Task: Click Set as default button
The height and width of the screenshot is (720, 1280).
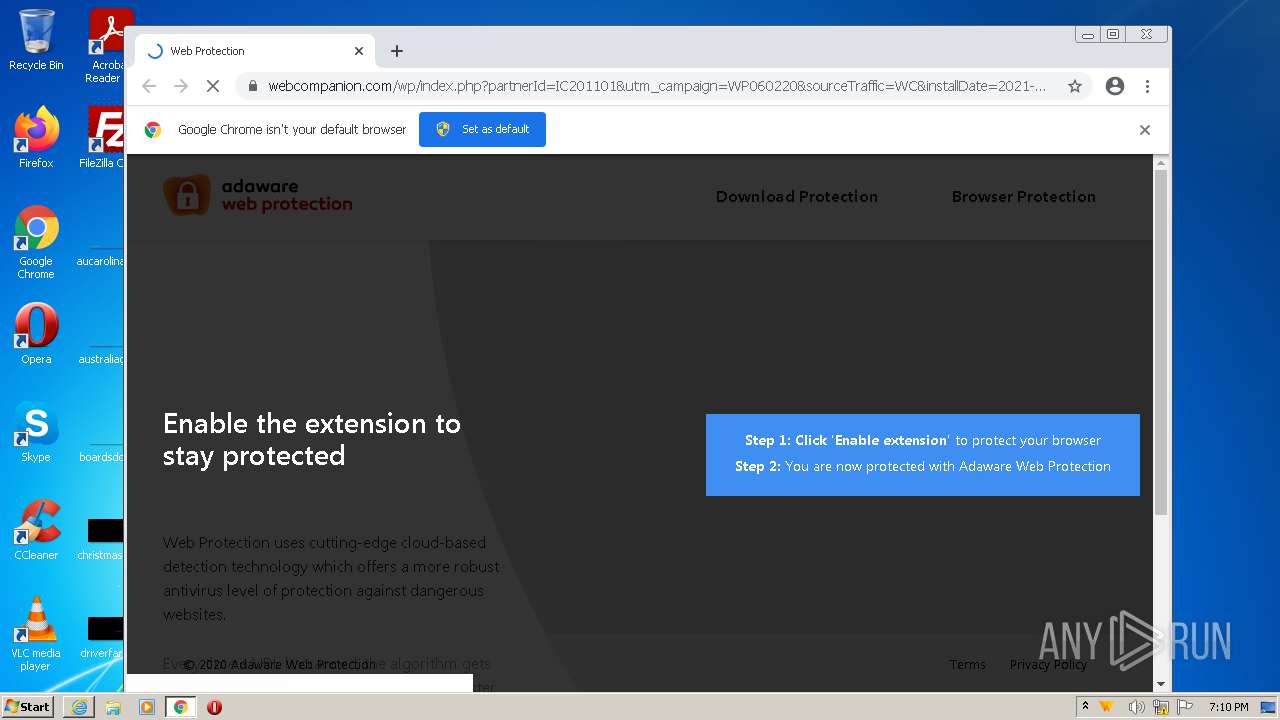Action: click(x=482, y=129)
